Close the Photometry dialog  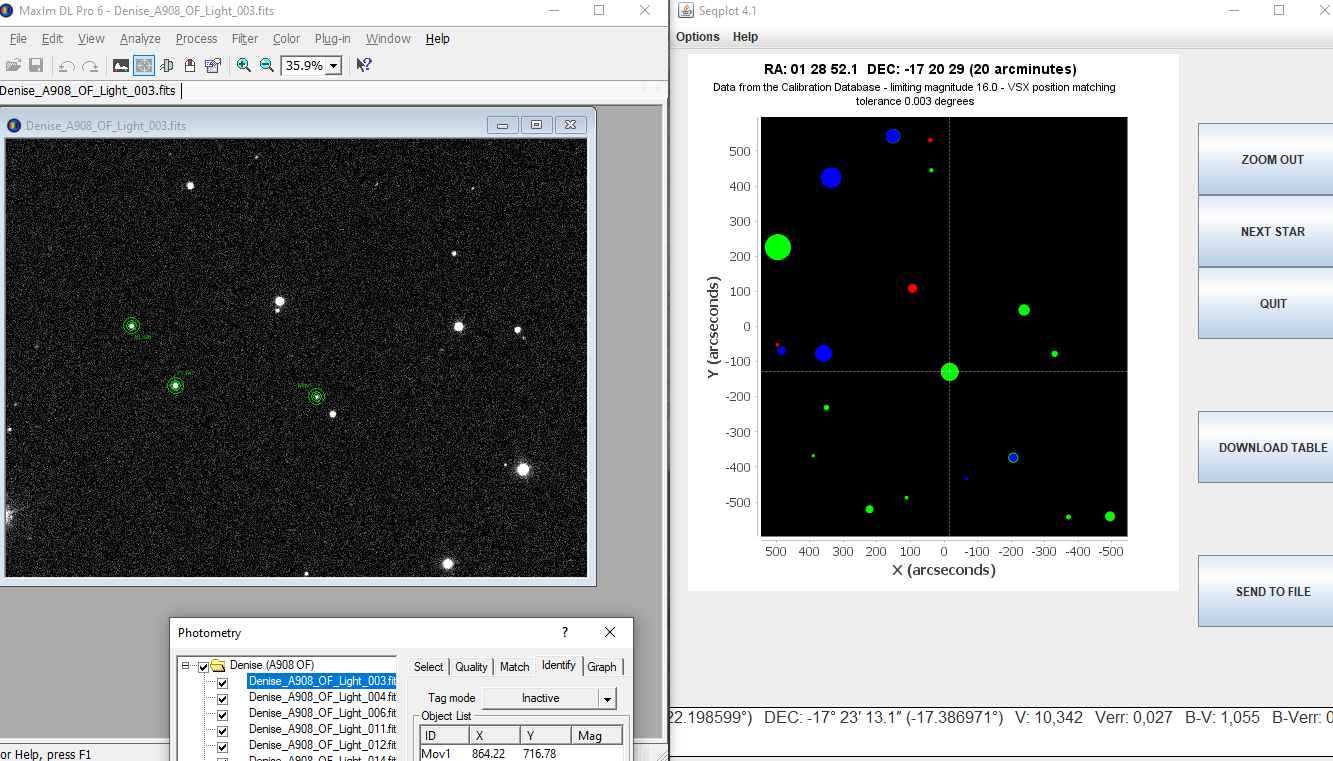pos(610,632)
